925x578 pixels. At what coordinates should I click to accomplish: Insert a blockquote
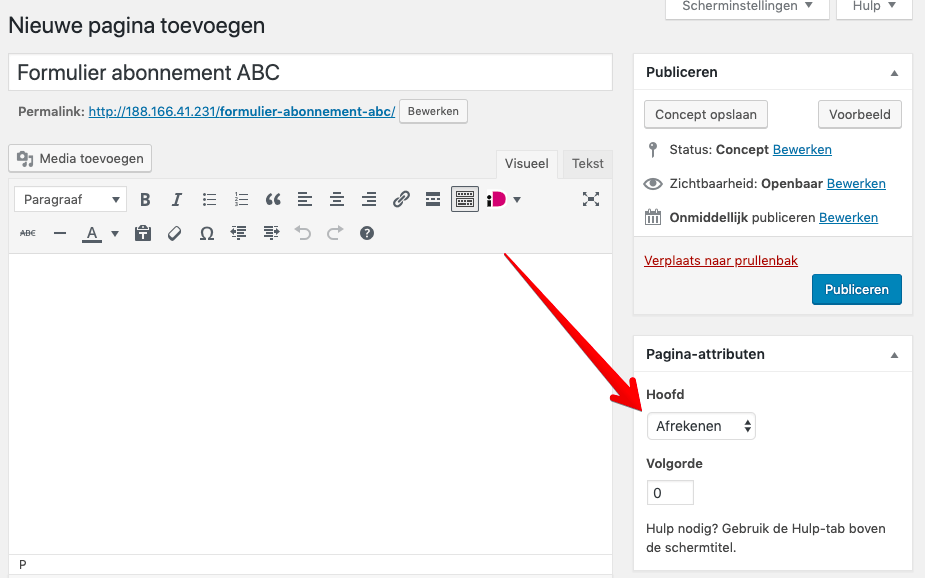tap(273, 199)
